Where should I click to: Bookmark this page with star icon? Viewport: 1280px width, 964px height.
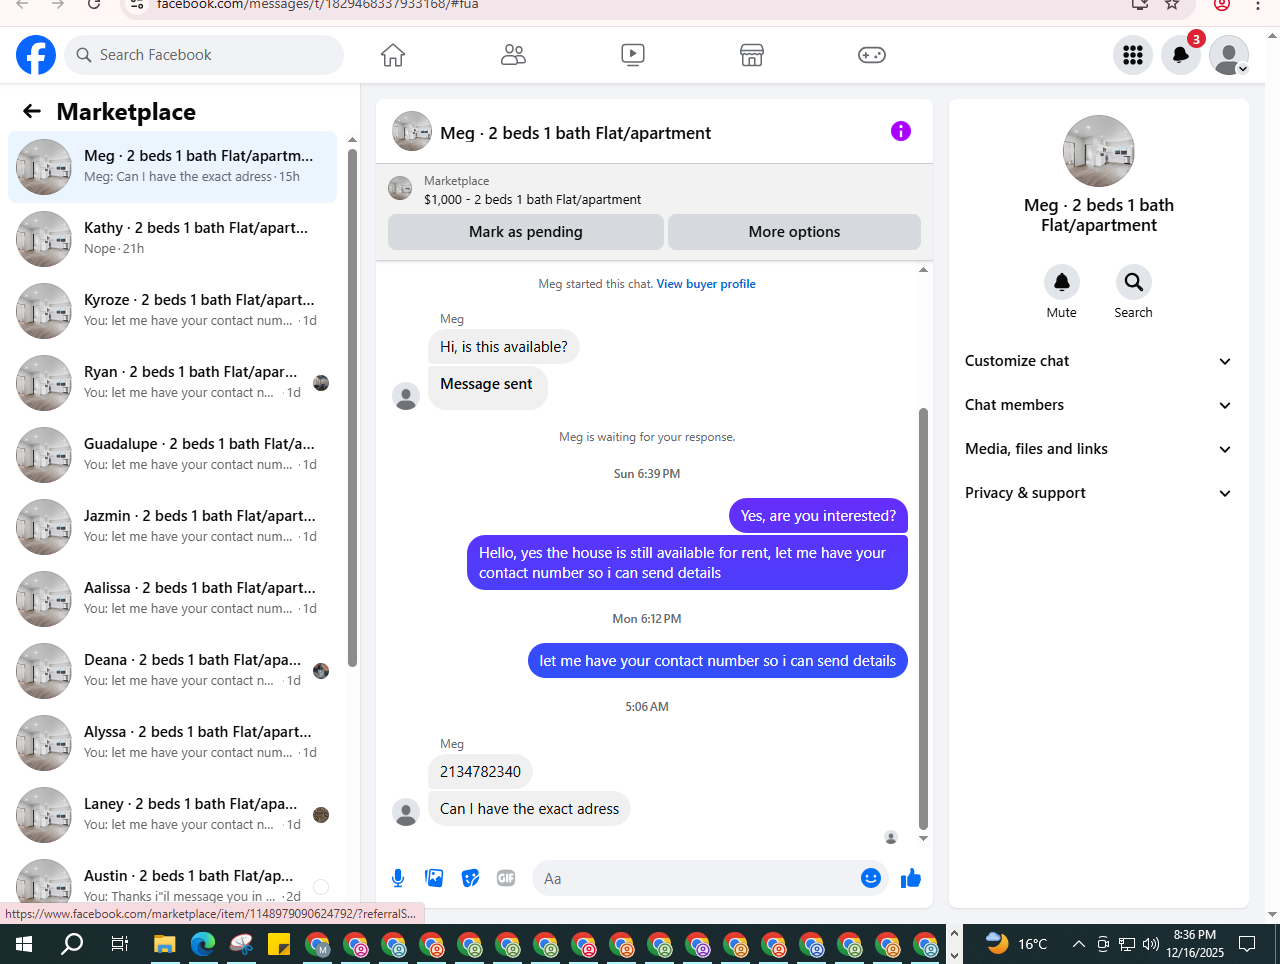point(1172,4)
